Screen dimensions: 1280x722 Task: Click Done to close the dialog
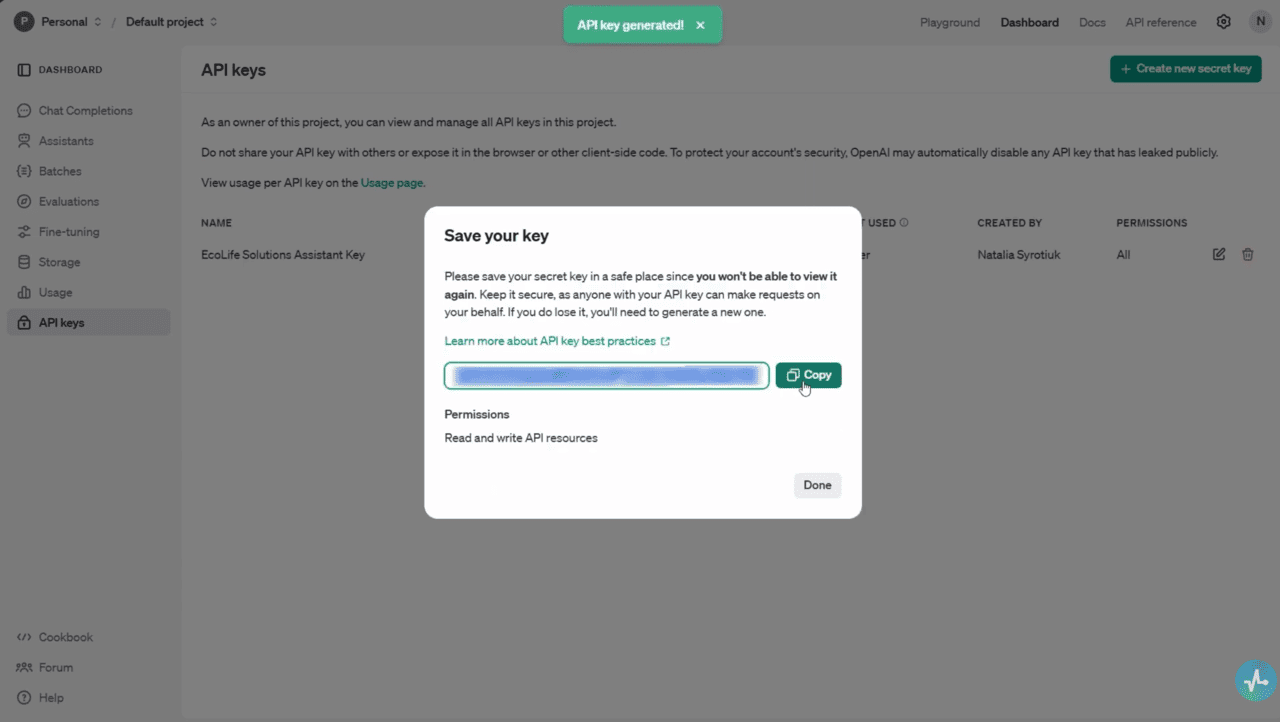(x=817, y=484)
